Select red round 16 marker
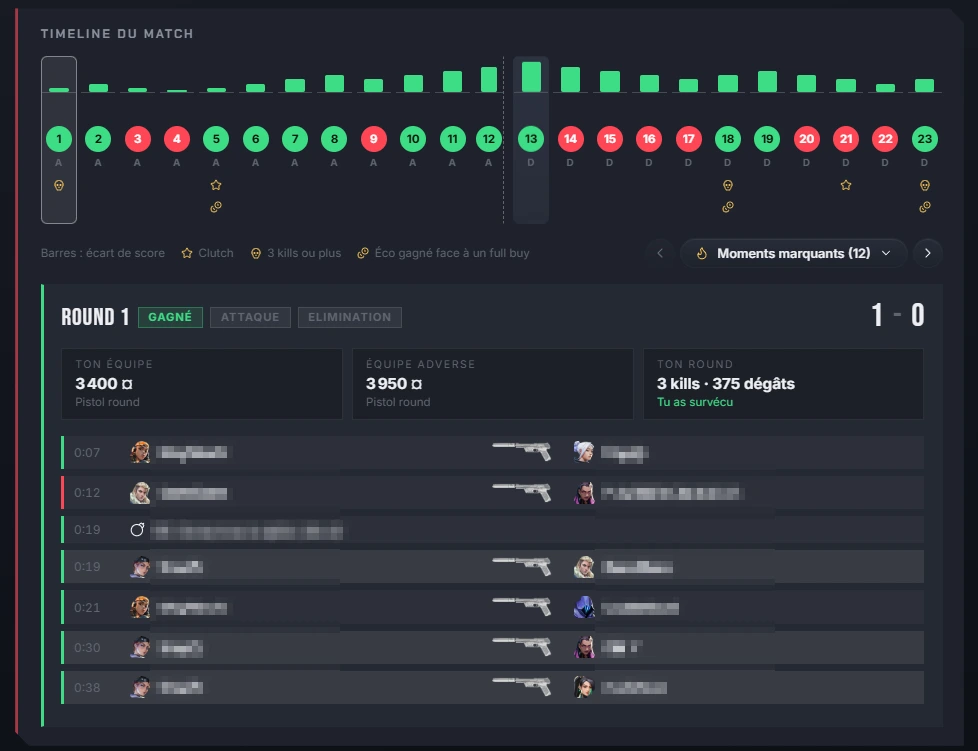This screenshot has width=978, height=751. 649,138
